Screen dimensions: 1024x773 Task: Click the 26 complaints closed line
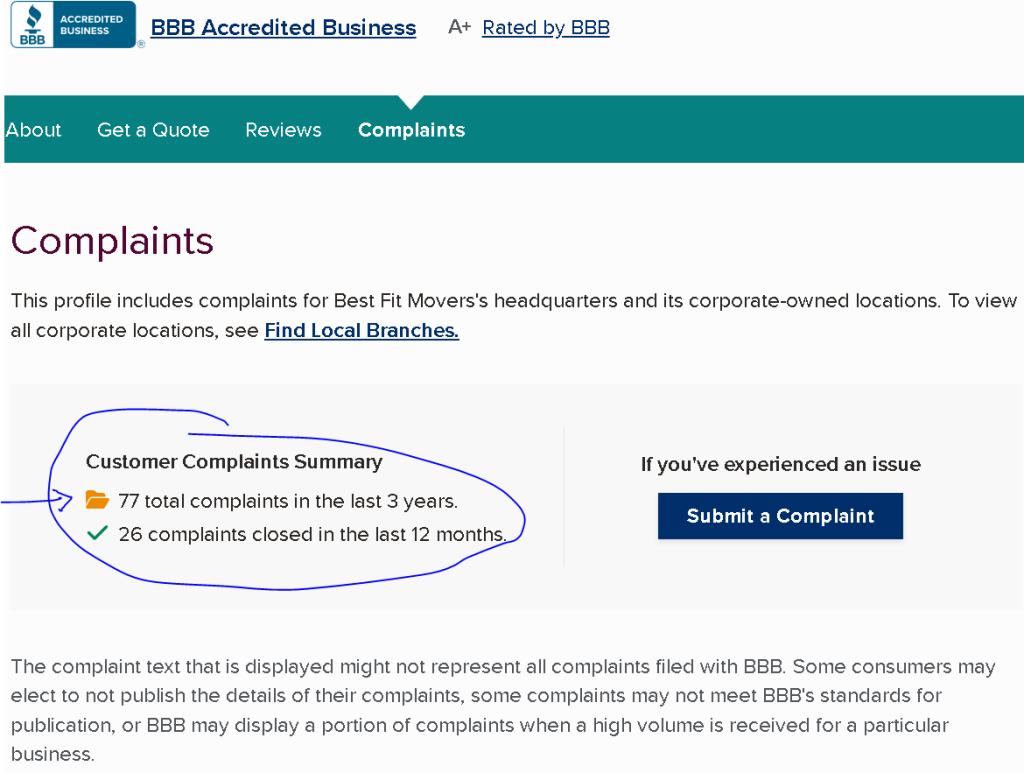point(312,534)
